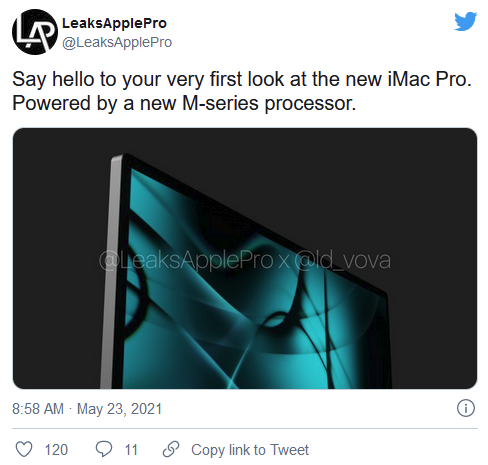Click the chain link icon
Image resolution: width=488 pixels, height=465 pixels.
(x=171, y=449)
